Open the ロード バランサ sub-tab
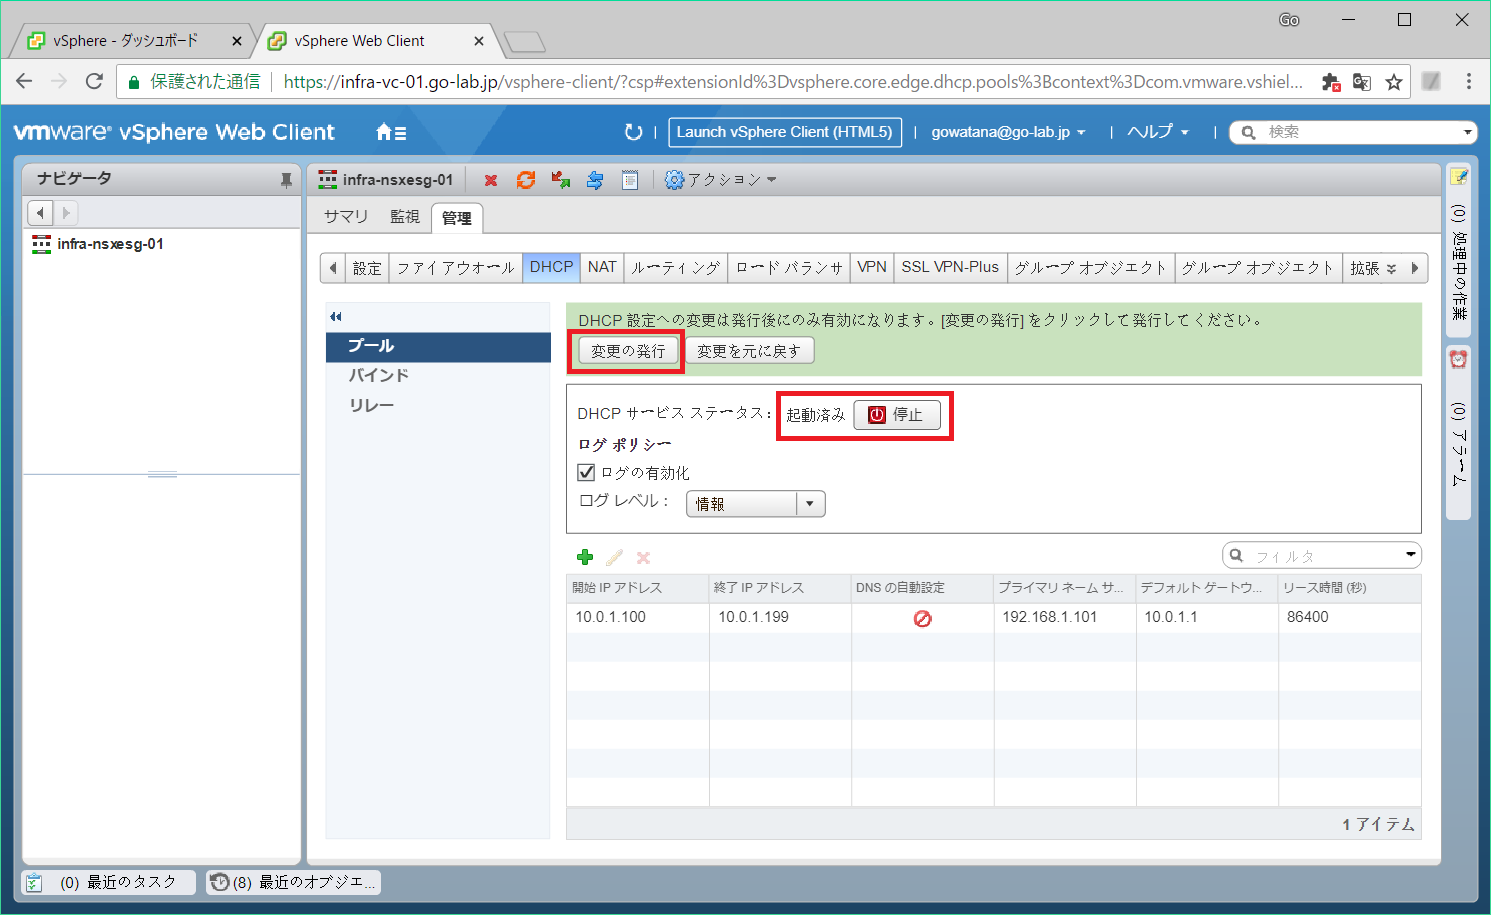 click(789, 268)
